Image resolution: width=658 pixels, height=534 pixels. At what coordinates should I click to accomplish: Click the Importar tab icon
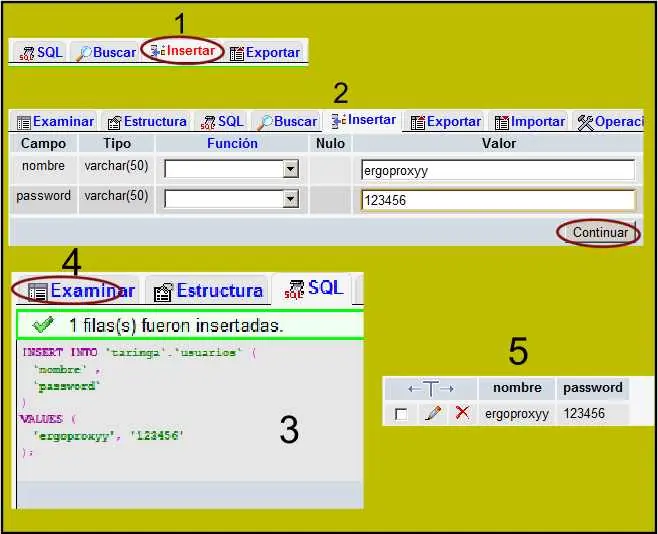point(501,122)
